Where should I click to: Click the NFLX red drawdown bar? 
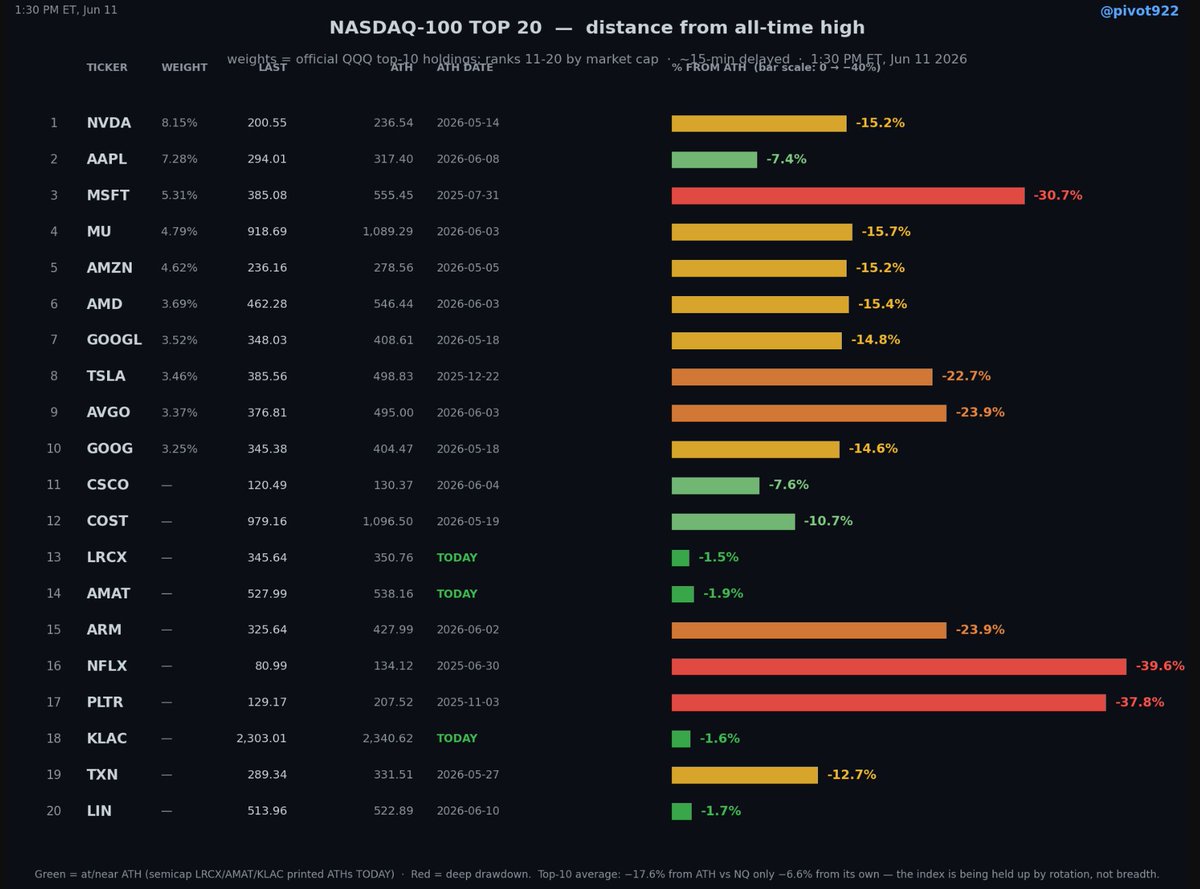point(899,666)
